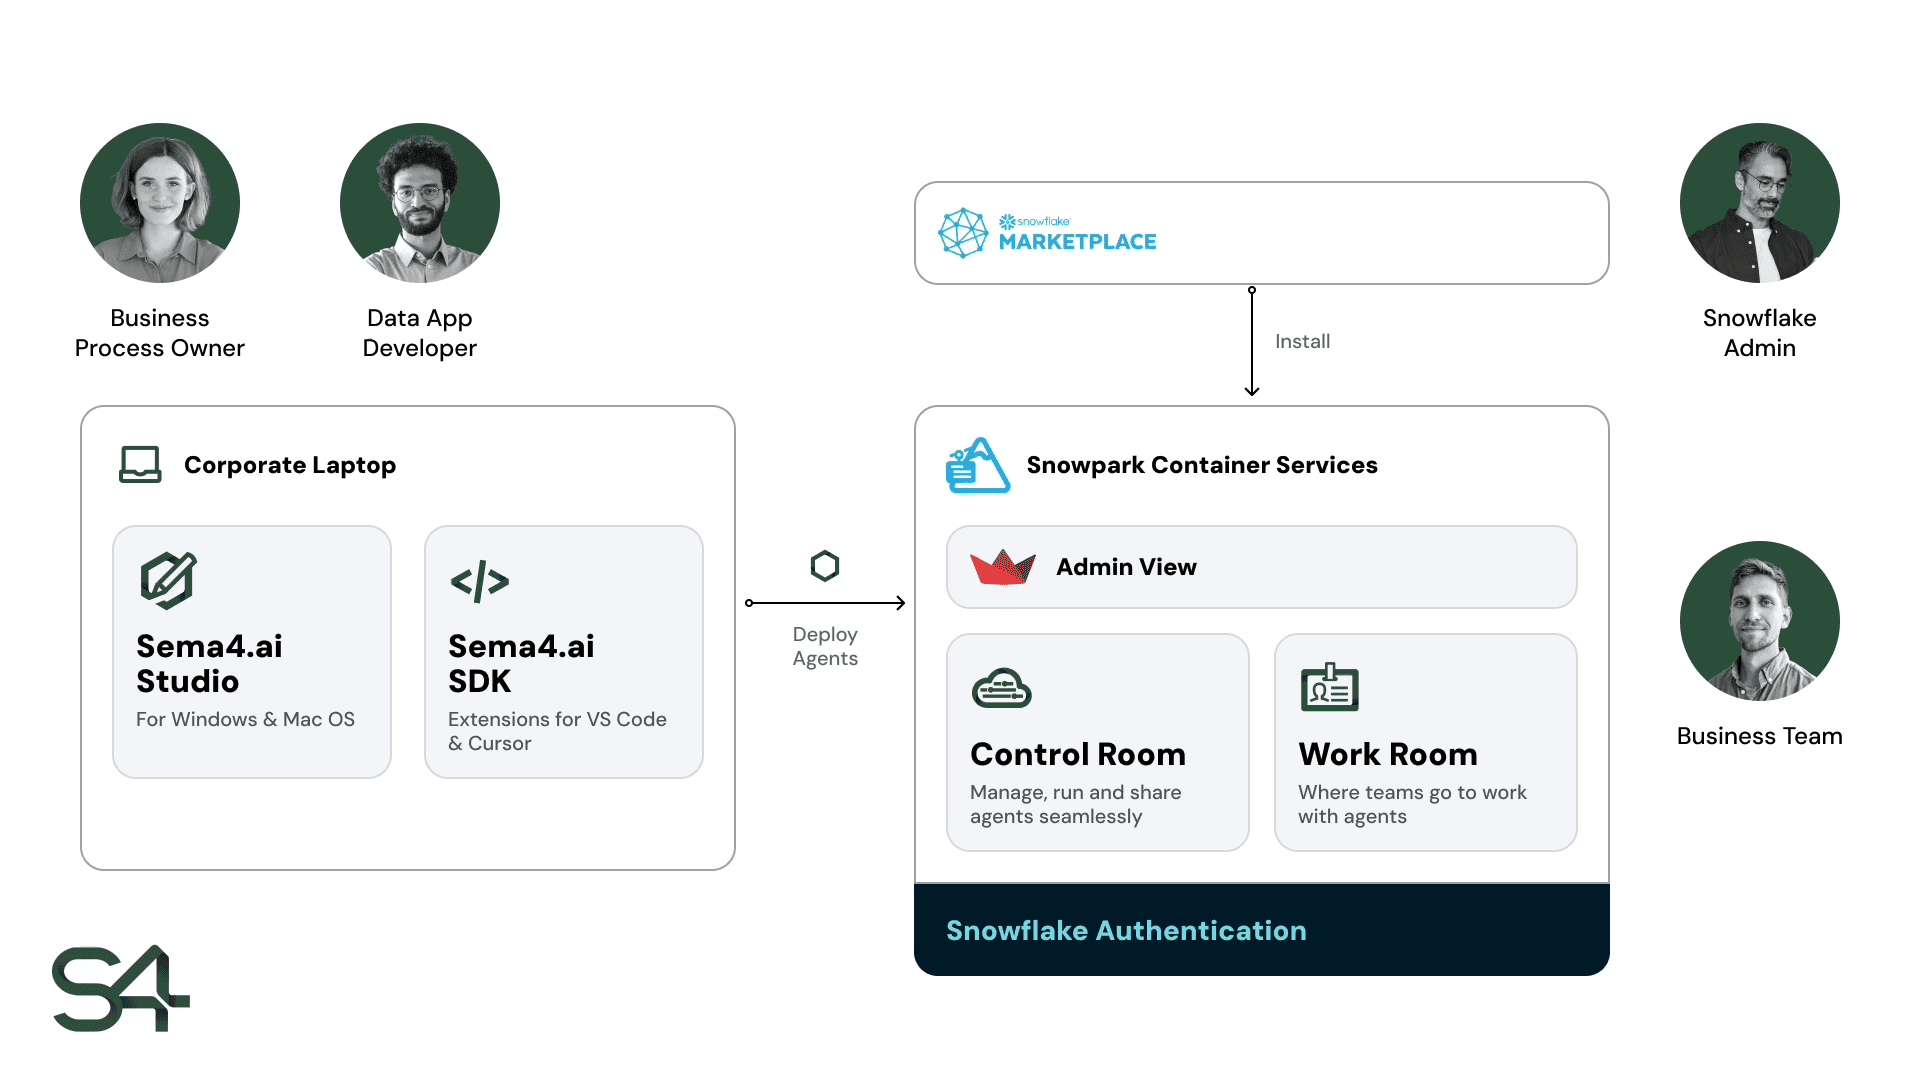Select the Business Team portrait

[x=1760, y=621]
